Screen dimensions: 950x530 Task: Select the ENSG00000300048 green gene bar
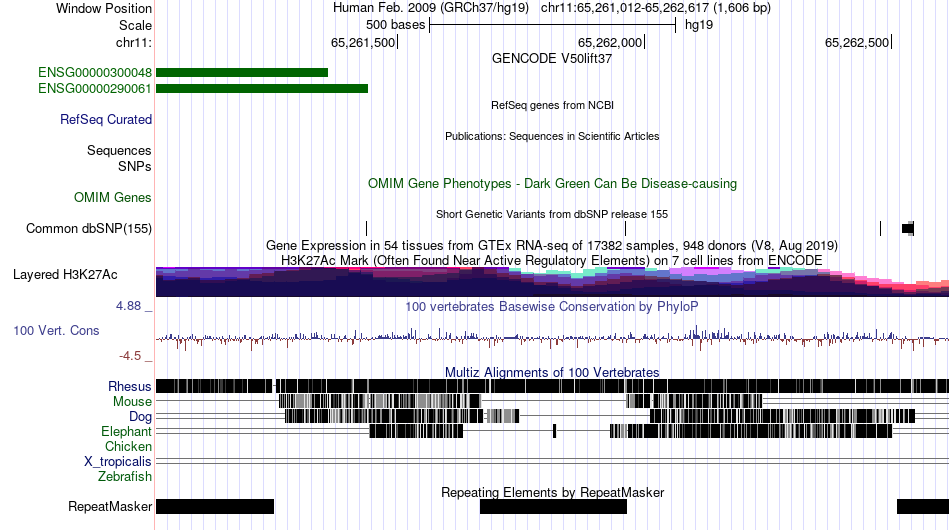click(x=242, y=73)
